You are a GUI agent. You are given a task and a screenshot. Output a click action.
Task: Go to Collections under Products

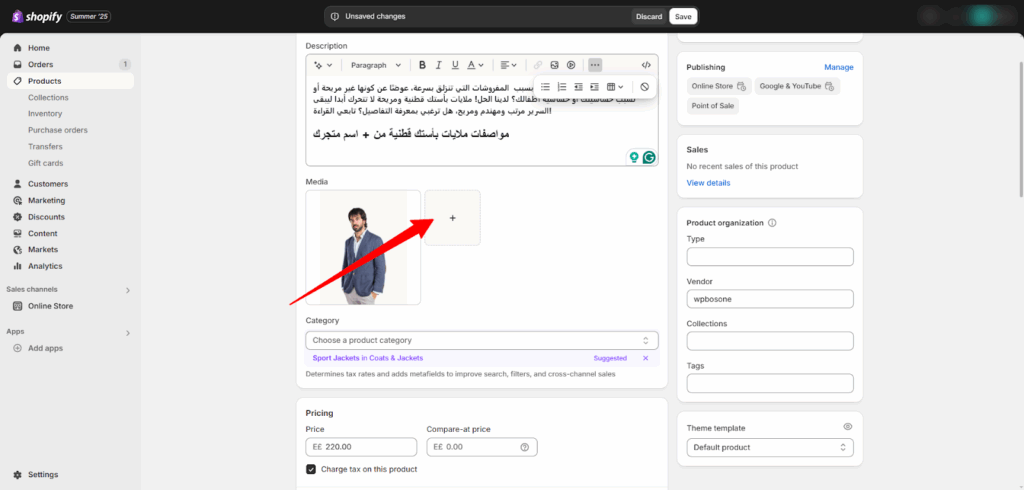point(48,97)
